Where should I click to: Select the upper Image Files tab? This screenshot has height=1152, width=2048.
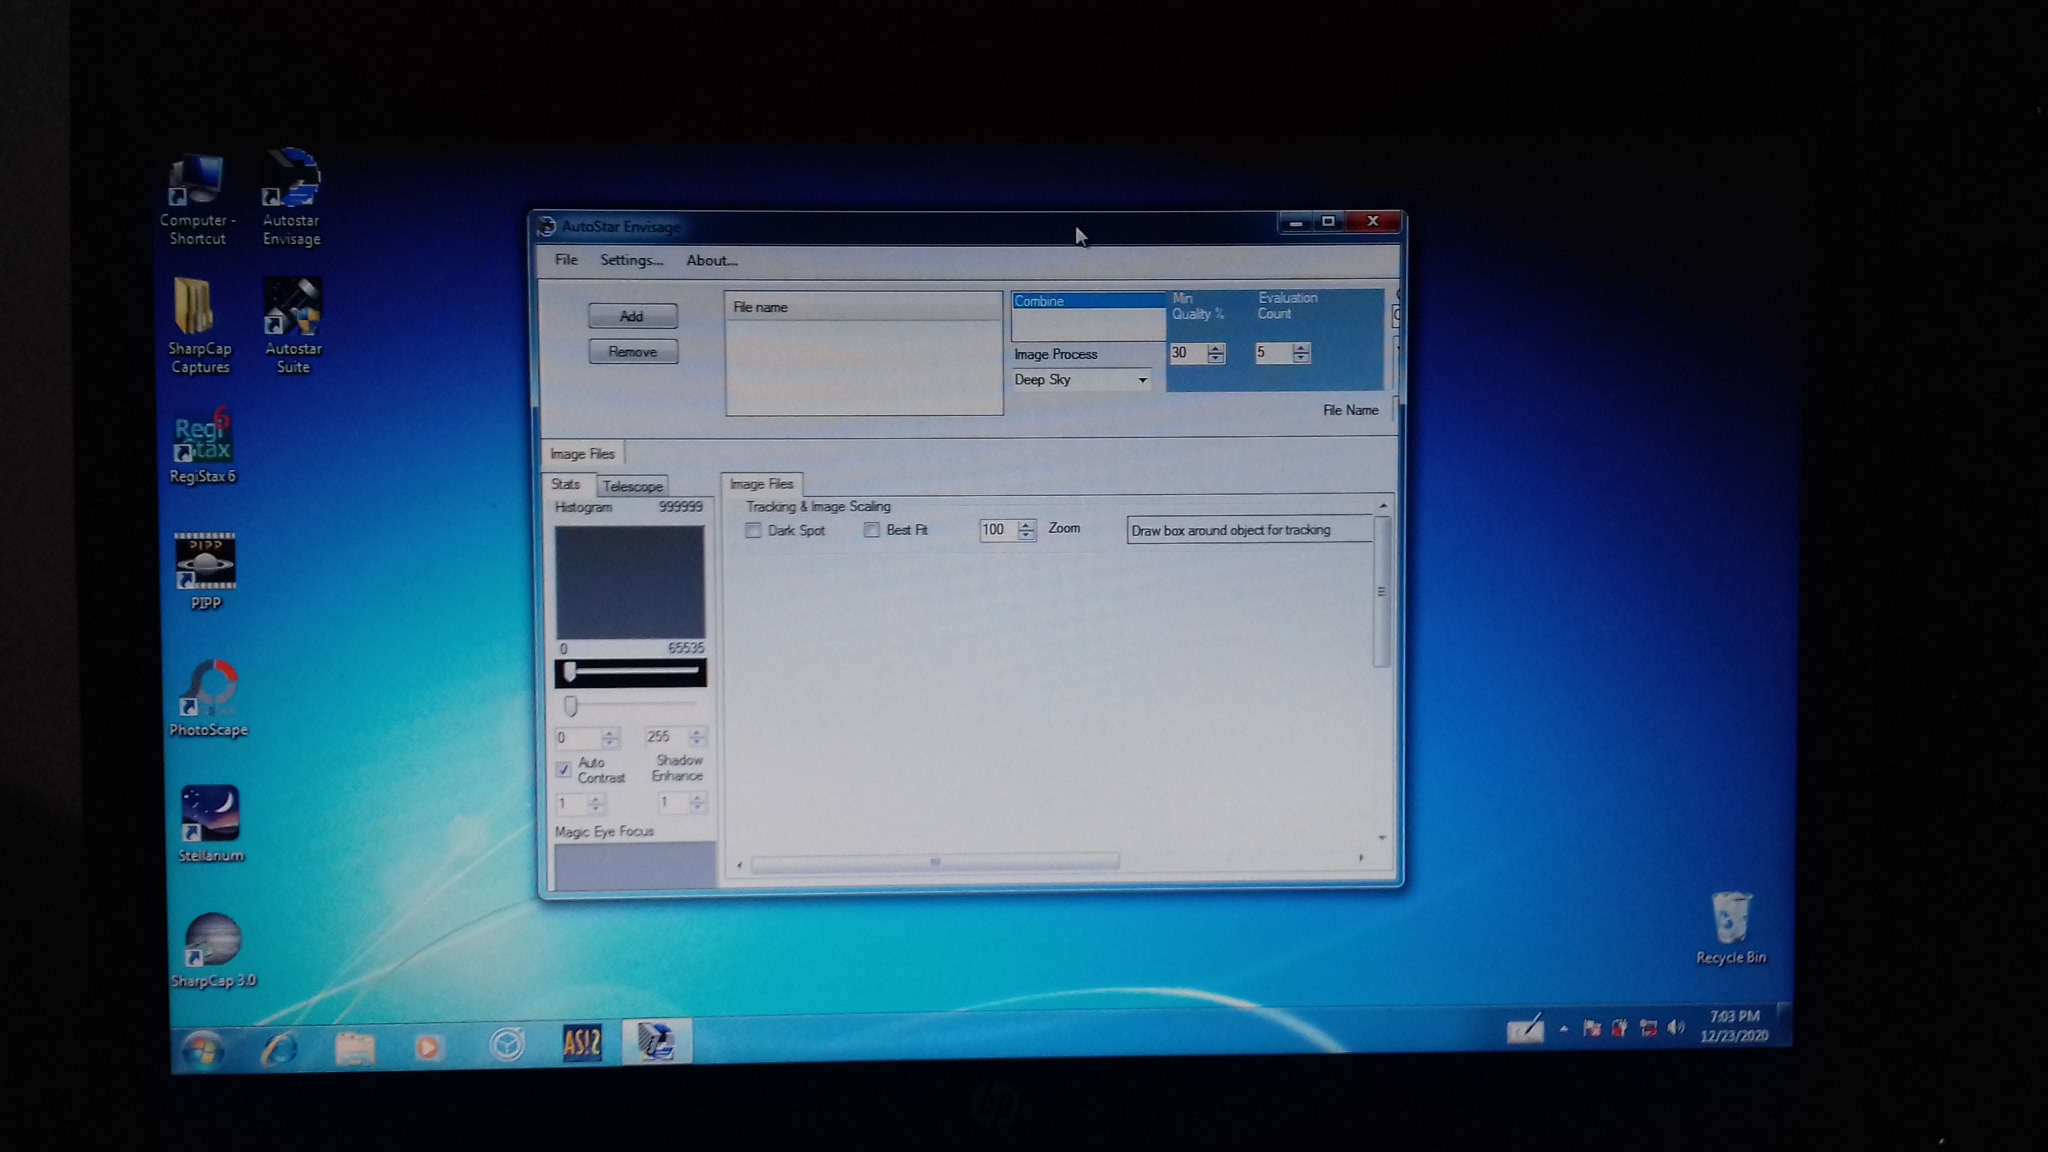point(582,454)
